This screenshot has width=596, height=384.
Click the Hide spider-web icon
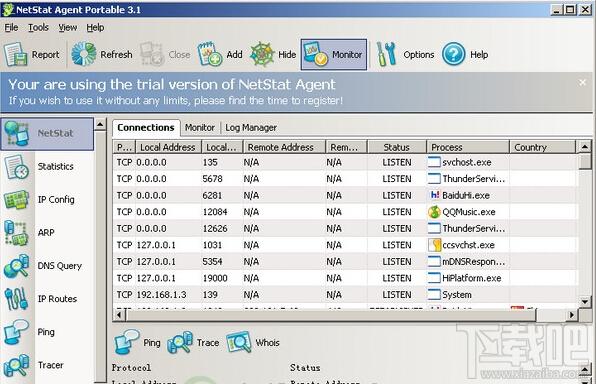(262, 54)
